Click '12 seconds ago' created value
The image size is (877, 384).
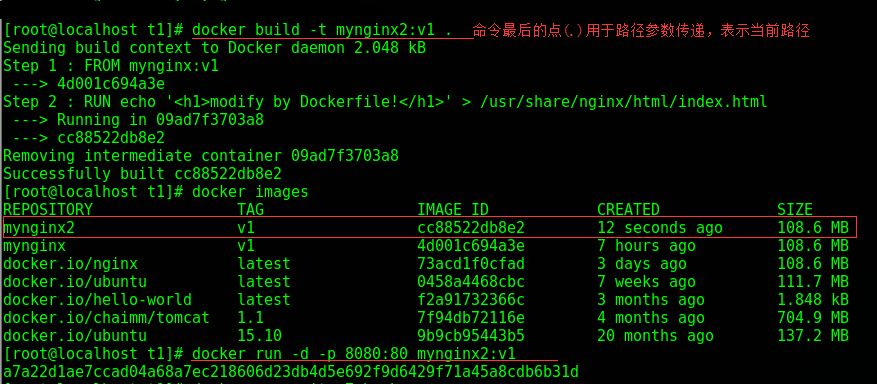coord(660,227)
